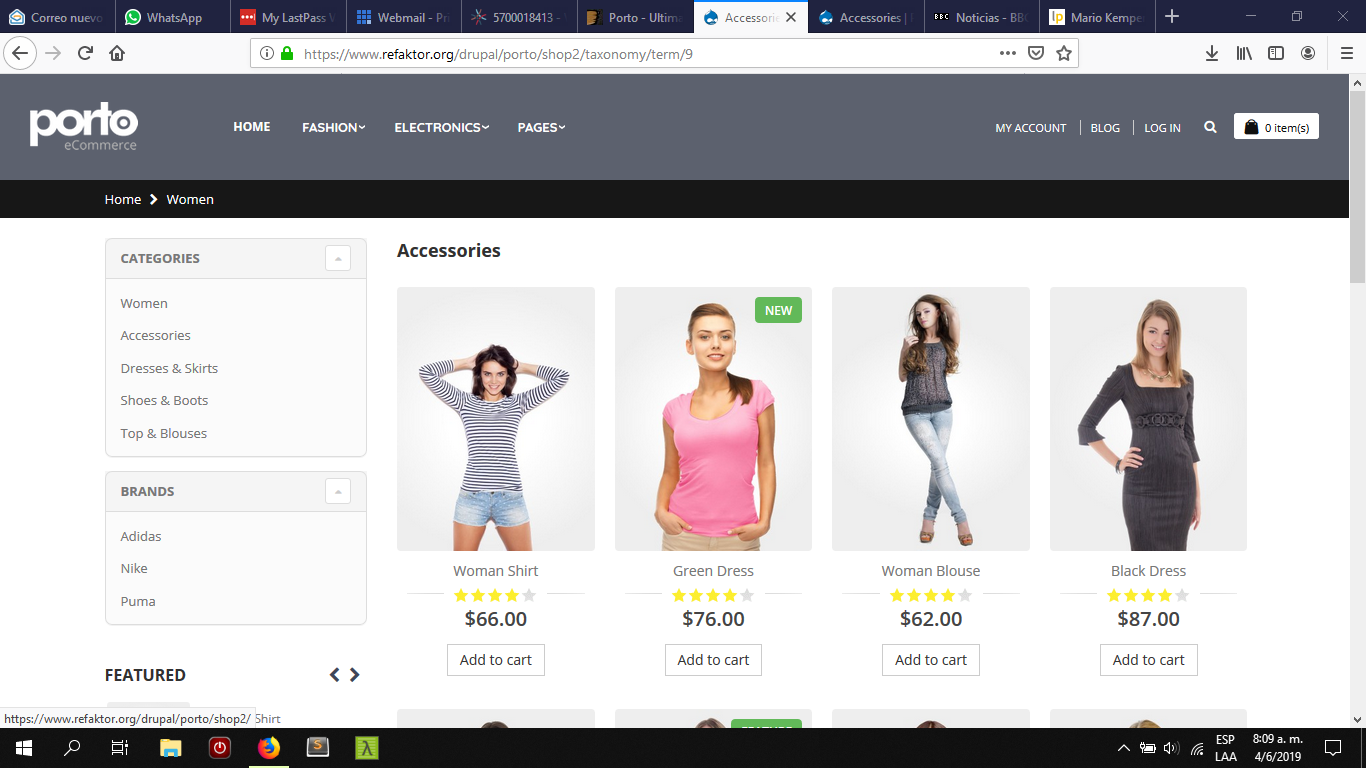
Task: Open Firefox from the Windows taskbar
Action: [268, 747]
